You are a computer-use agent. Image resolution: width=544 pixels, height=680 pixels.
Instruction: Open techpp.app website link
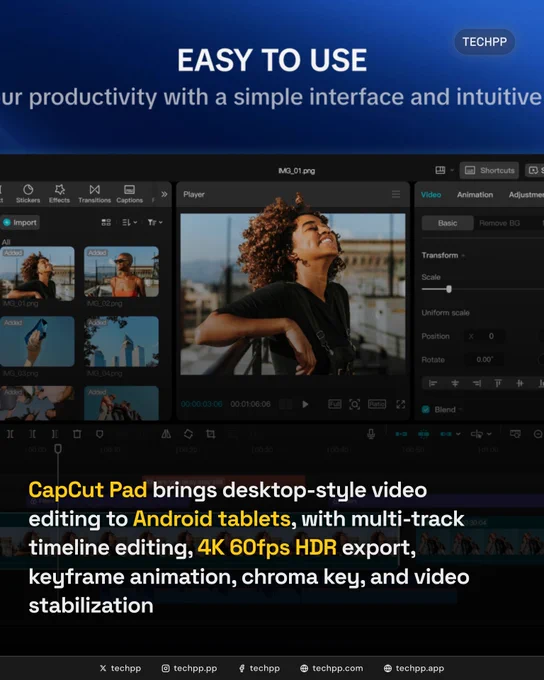[x=414, y=668]
